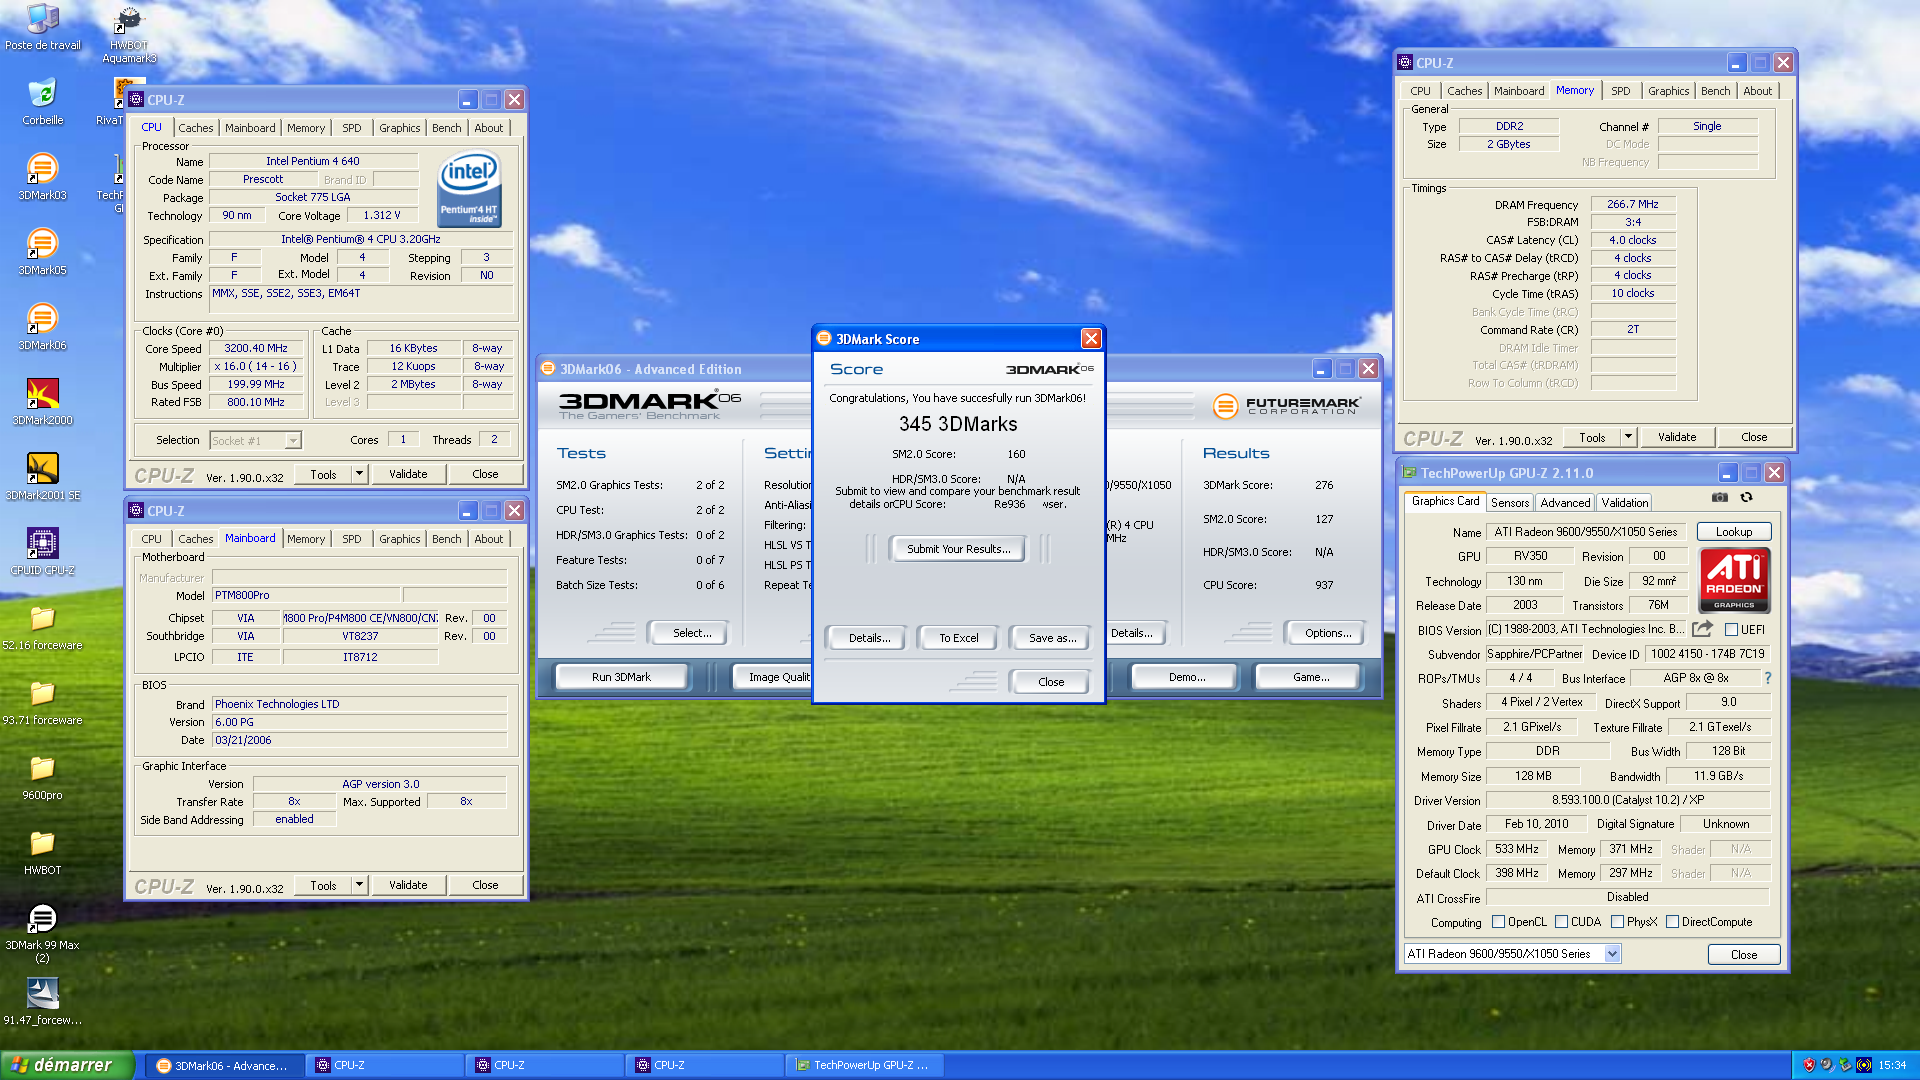The height and width of the screenshot is (1080, 1920).
Task: Click the Motherboard Model PTM800Pro field
Action: coord(306,595)
